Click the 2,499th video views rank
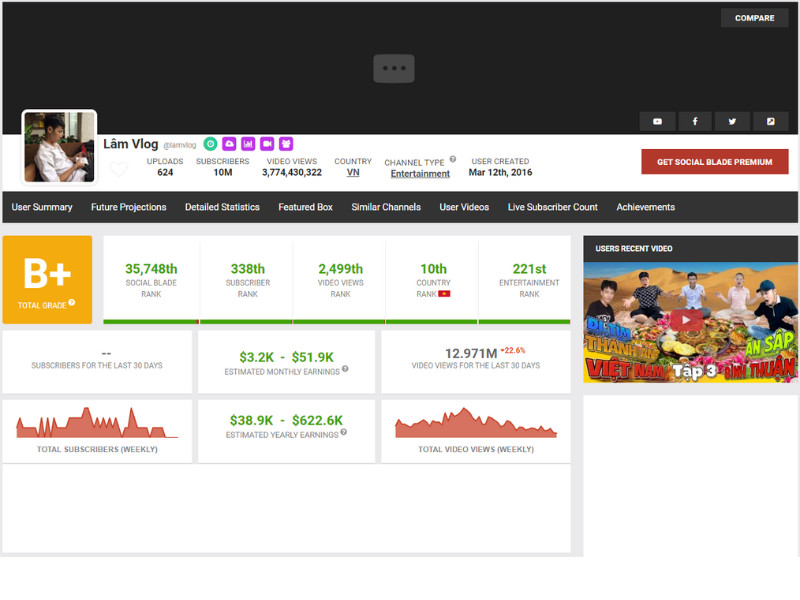This screenshot has height=600, width=800. point(340,268)
